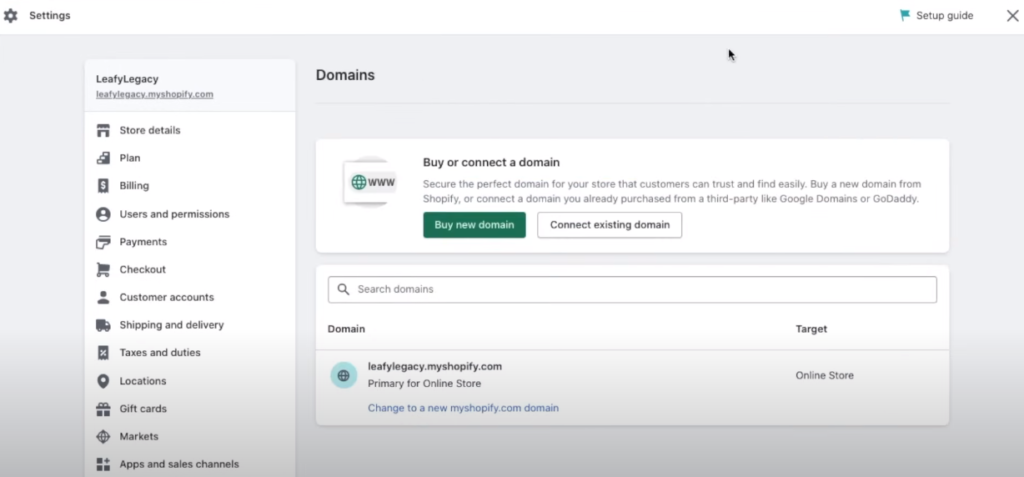Click the Payments card icon
1024x477 pixels.
pyautogui.click(x=103, y=242)
